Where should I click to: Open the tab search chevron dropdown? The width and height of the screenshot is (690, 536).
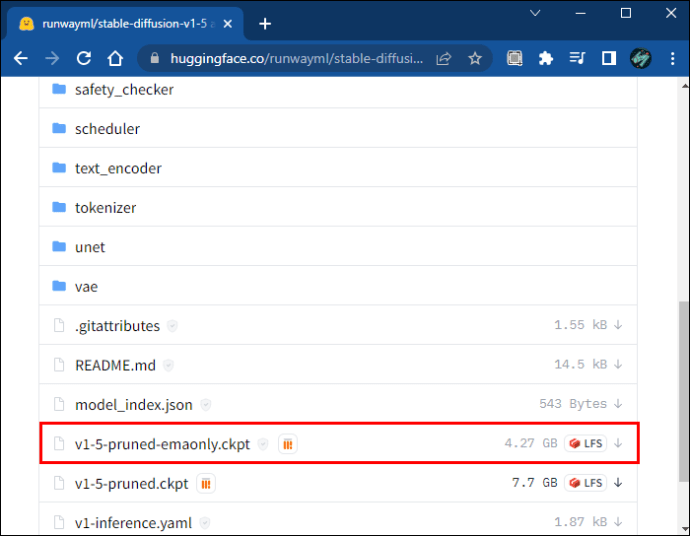(x=535, y=13)
